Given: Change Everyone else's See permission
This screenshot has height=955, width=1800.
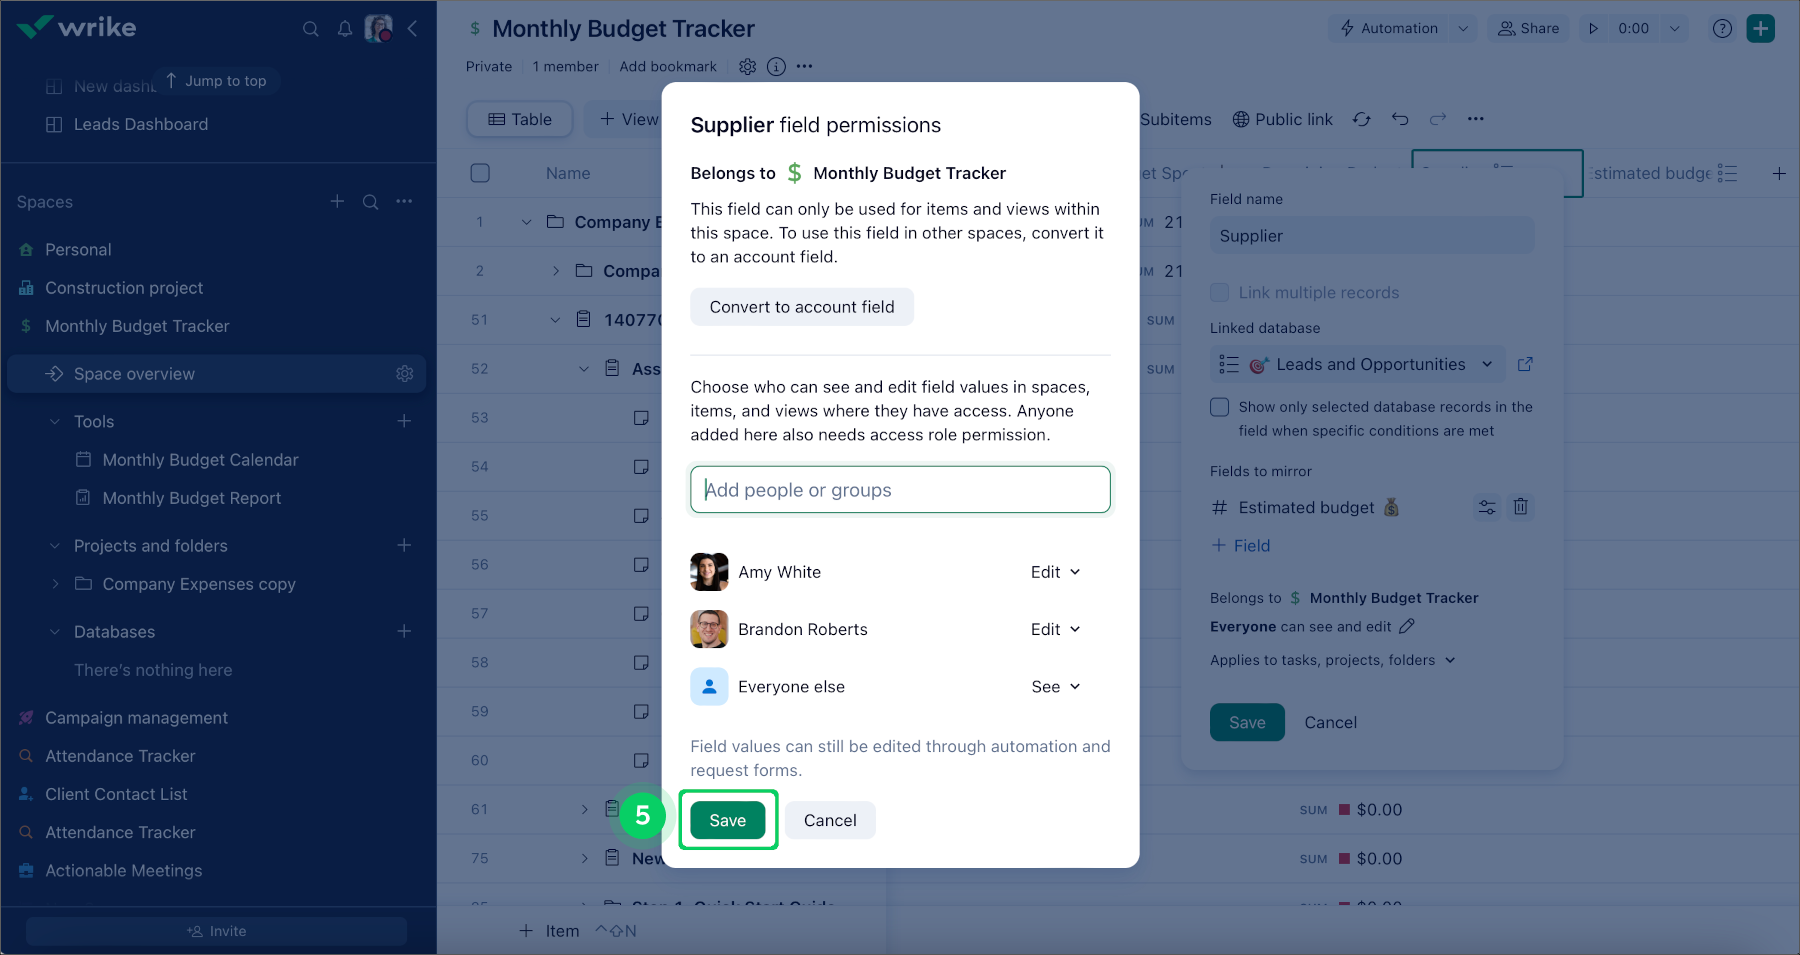Looking at the screenshot, I should 1055,687.
